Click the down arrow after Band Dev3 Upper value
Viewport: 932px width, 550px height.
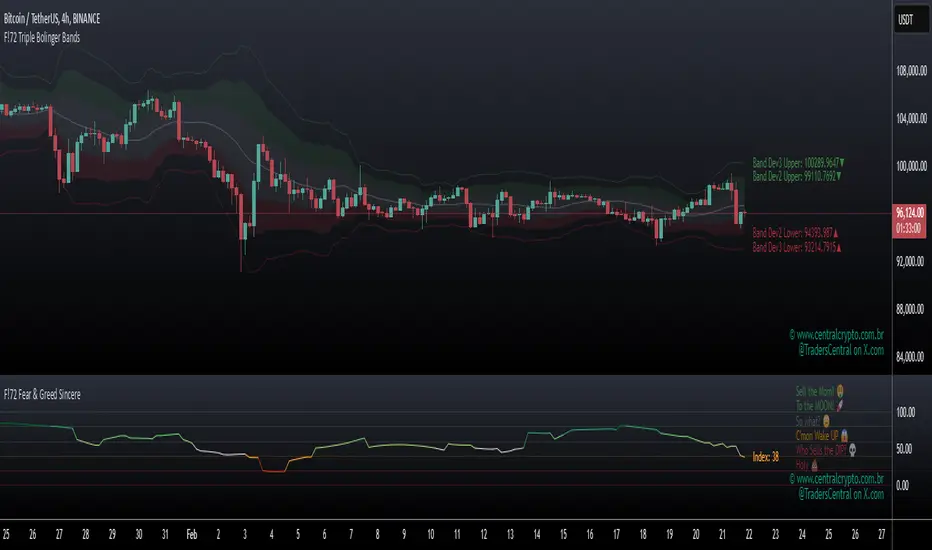point(842,162)
